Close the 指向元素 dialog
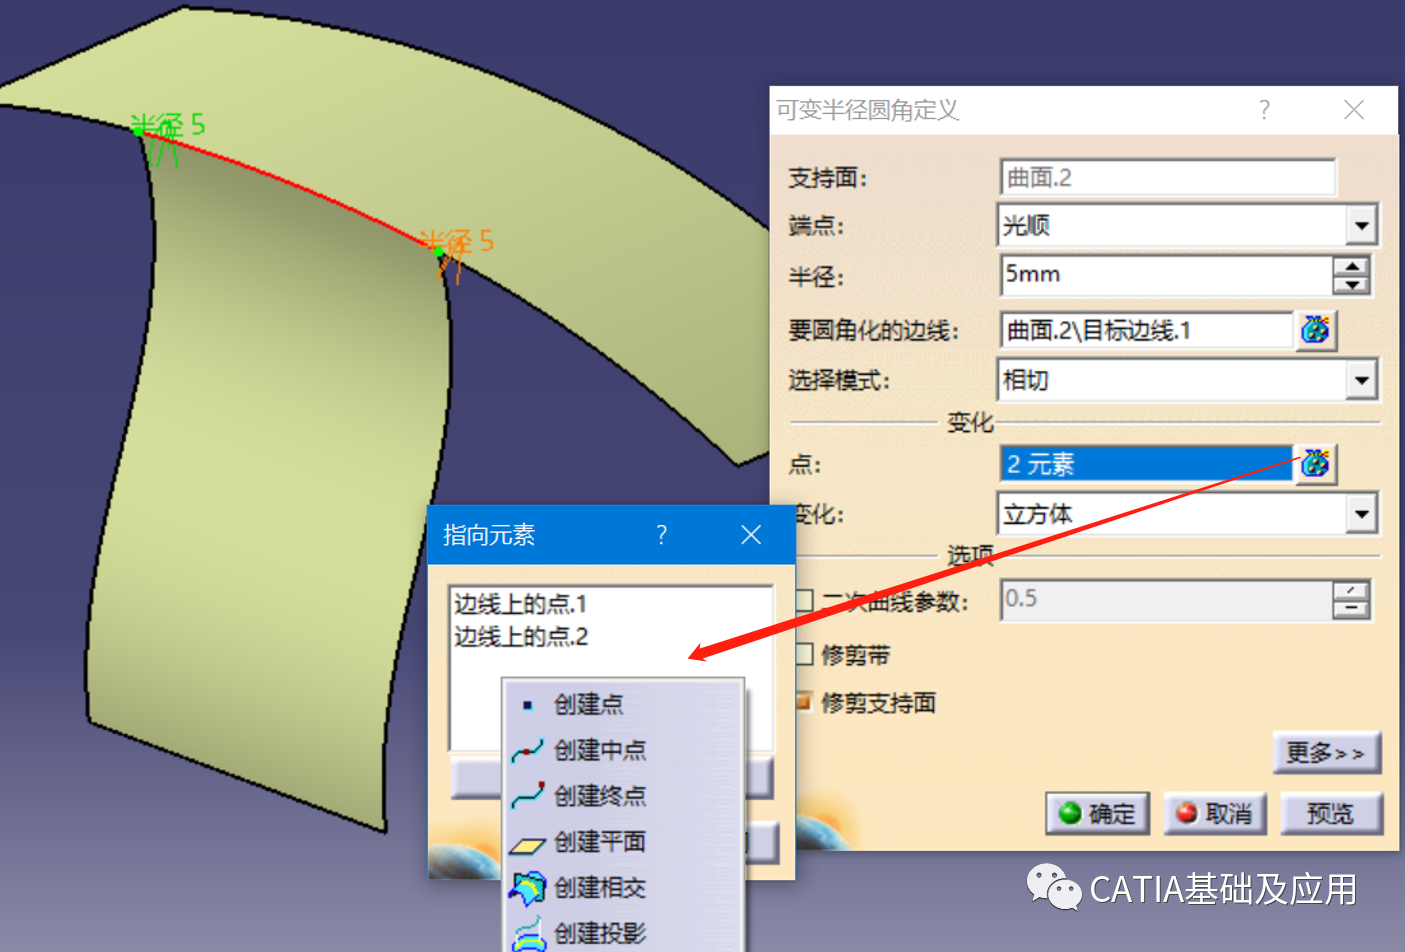The image size is (1405, 952). pos(751,535)
